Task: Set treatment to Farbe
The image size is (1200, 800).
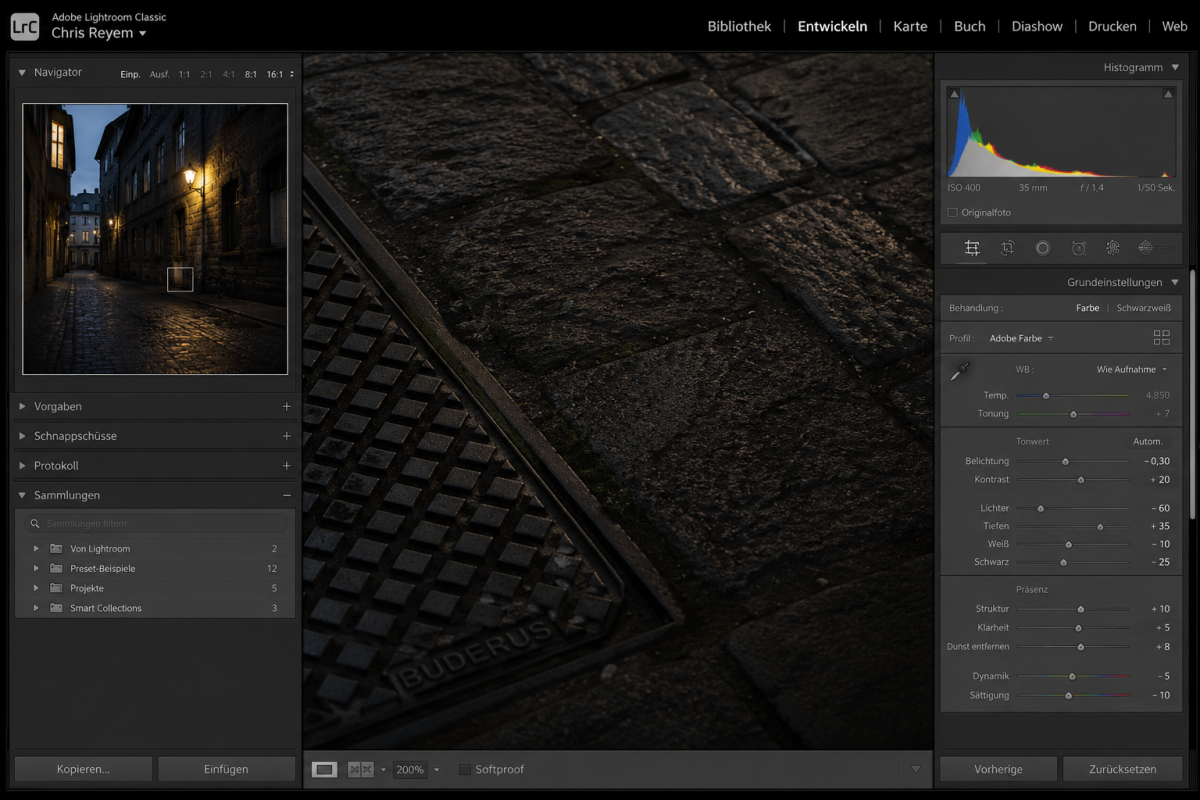Action: click(1087, 308)
